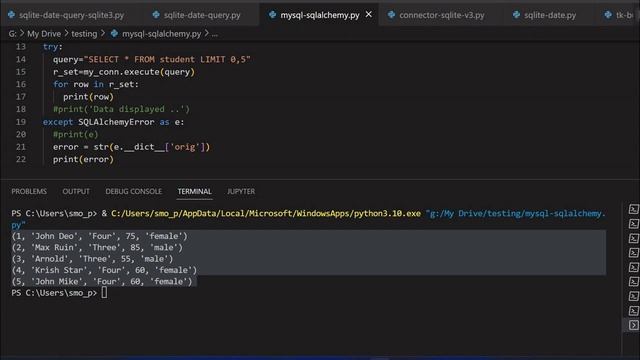Click the 'Krish Star' output row
Viewport: 640px width, 360px height.
[104, 270]
